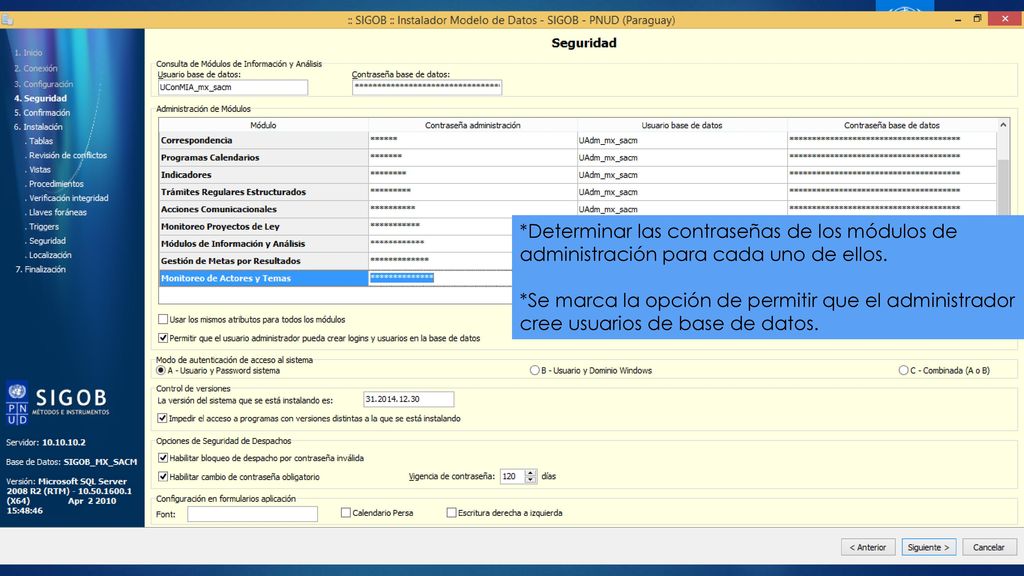The image size is (1024, 576).
Task: Click the Vigencia de contraseña value 120
Action: pos(512,477)
